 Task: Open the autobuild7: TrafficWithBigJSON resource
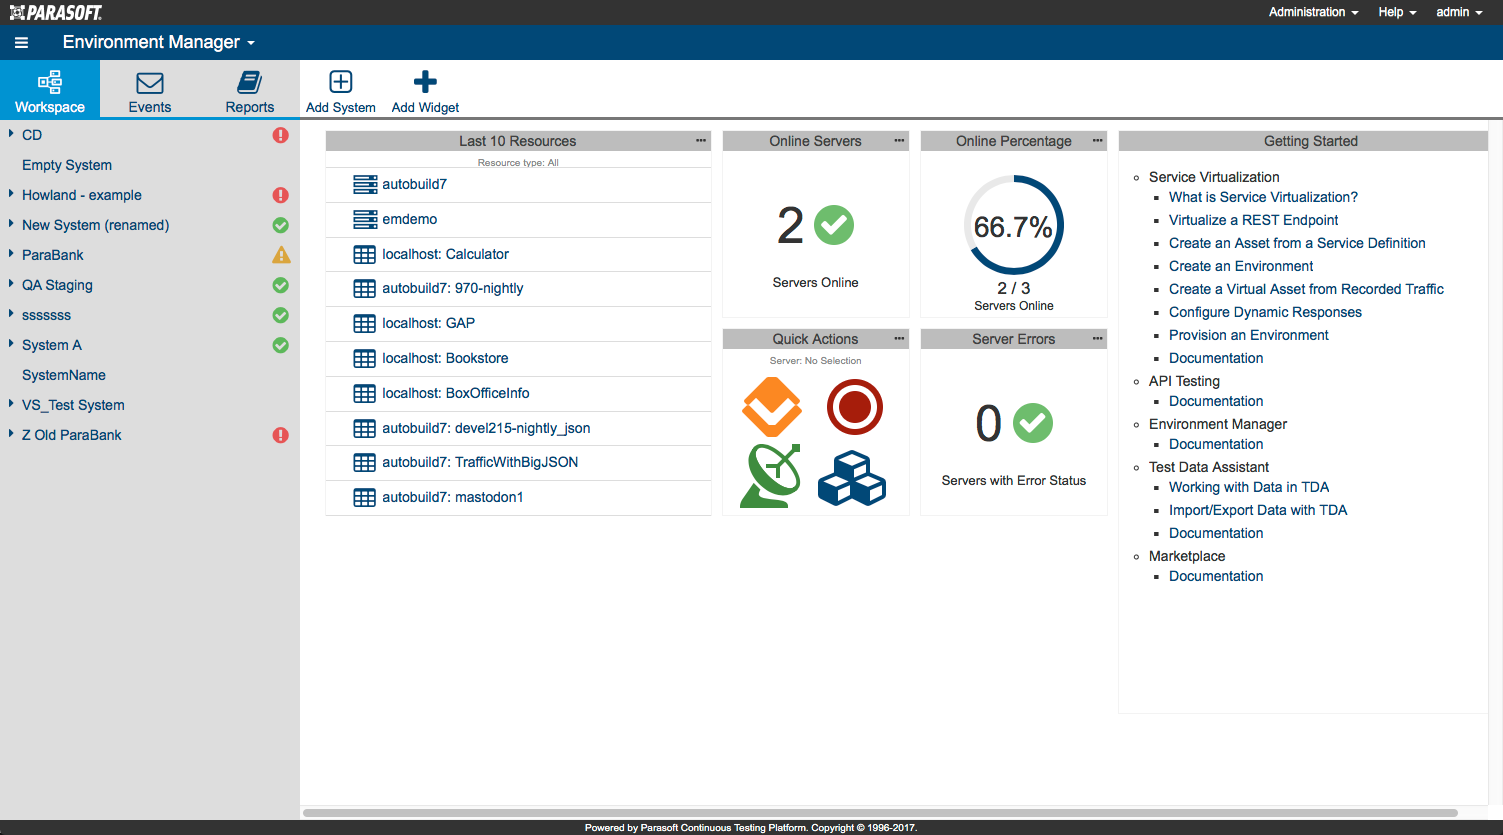(x=480, y=462)
